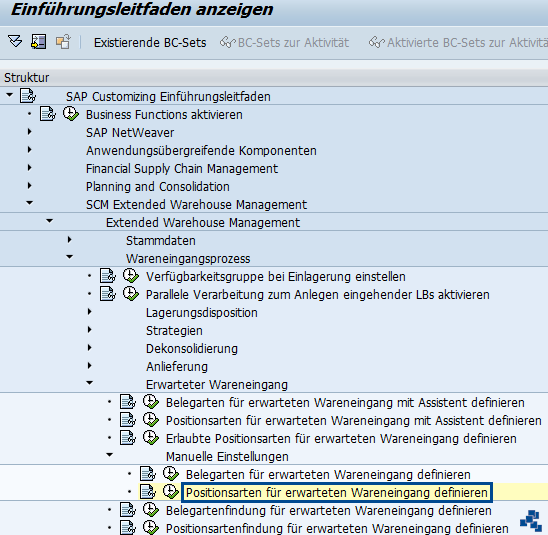This screenshot has width=548, height=535.
Task: Select Belegartenfindung für erwarteten Wareneingang definieren text
Action: coord(329,511)
